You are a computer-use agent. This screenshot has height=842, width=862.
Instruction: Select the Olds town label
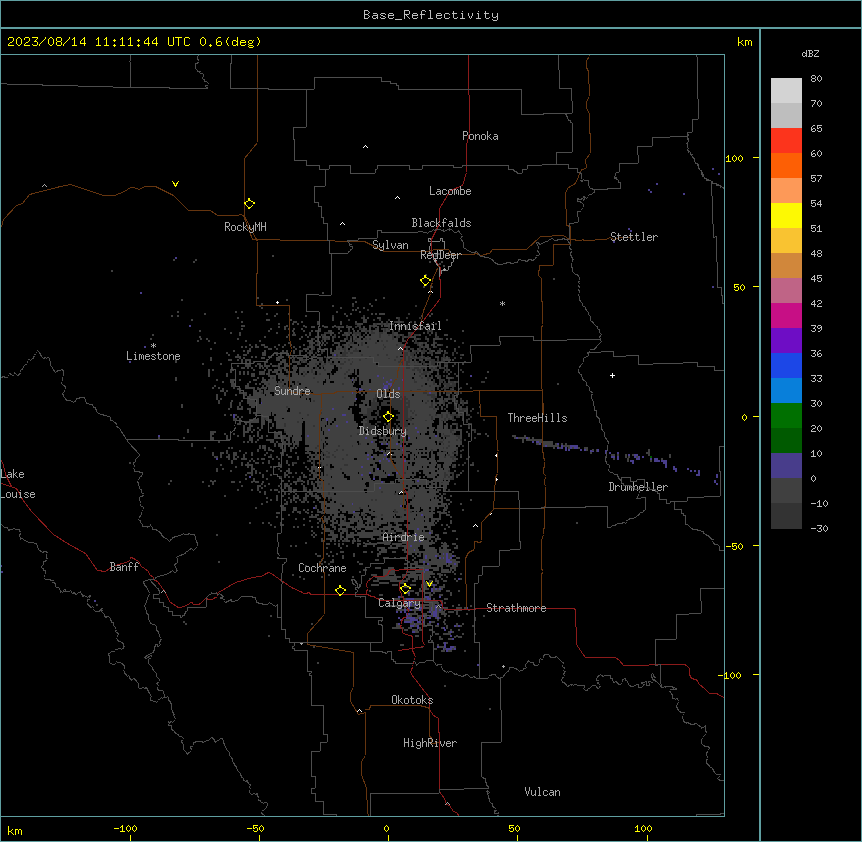(388, 394)
